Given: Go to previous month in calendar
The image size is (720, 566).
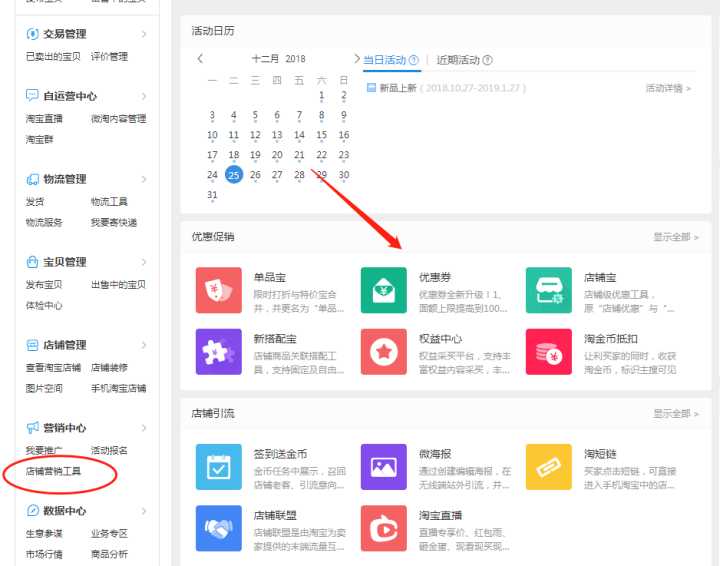Looking at the screenshot, I should 200,59.
